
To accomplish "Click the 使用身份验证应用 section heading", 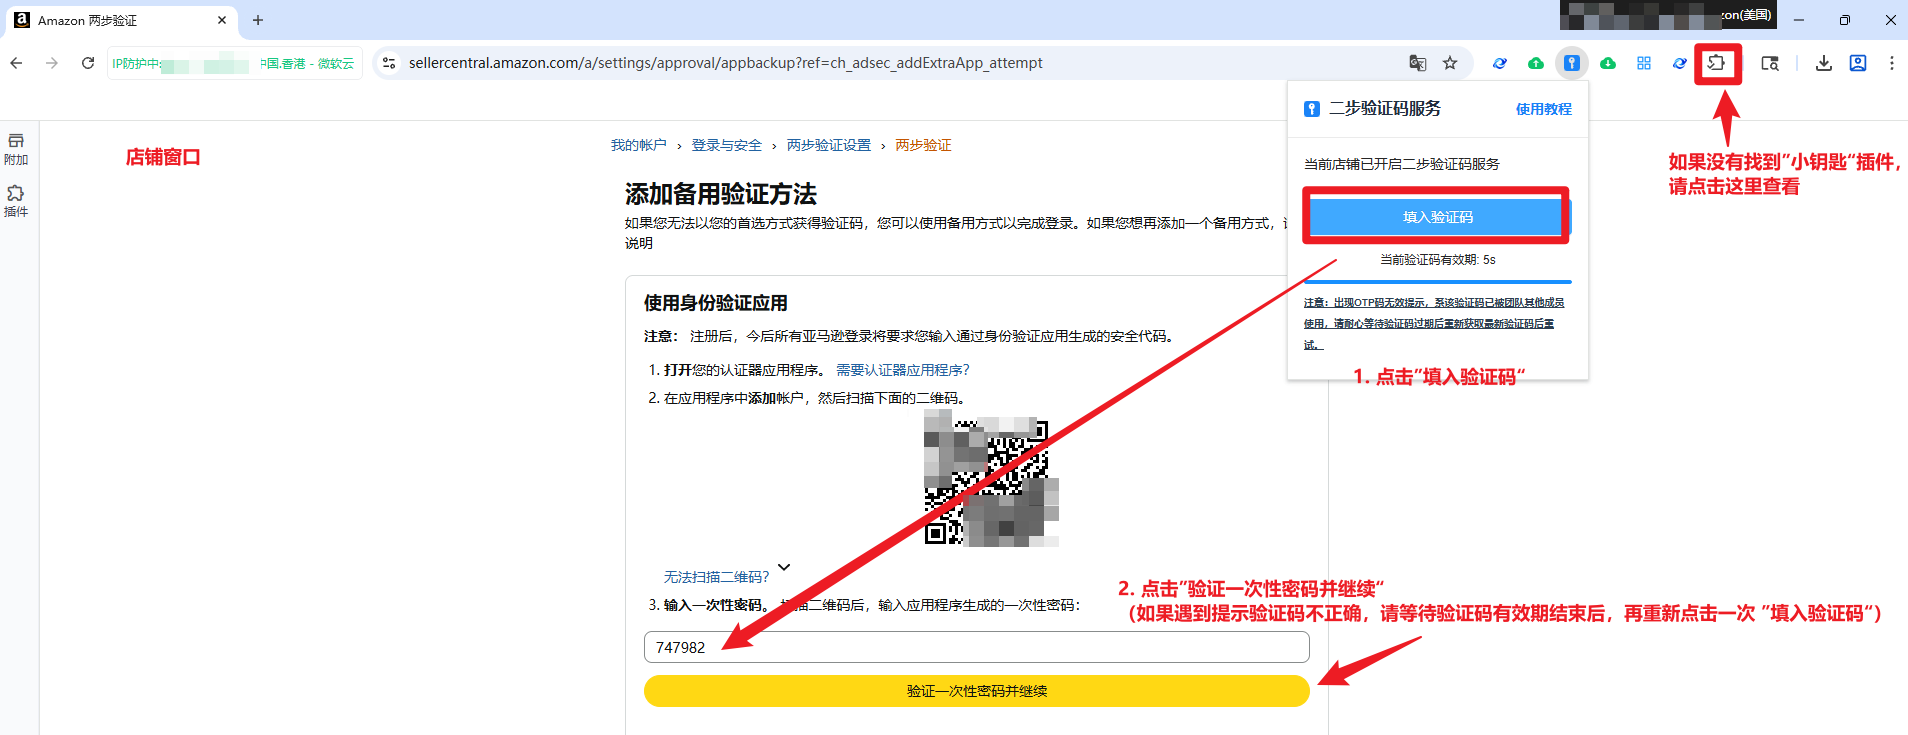I will coord(716,303).
